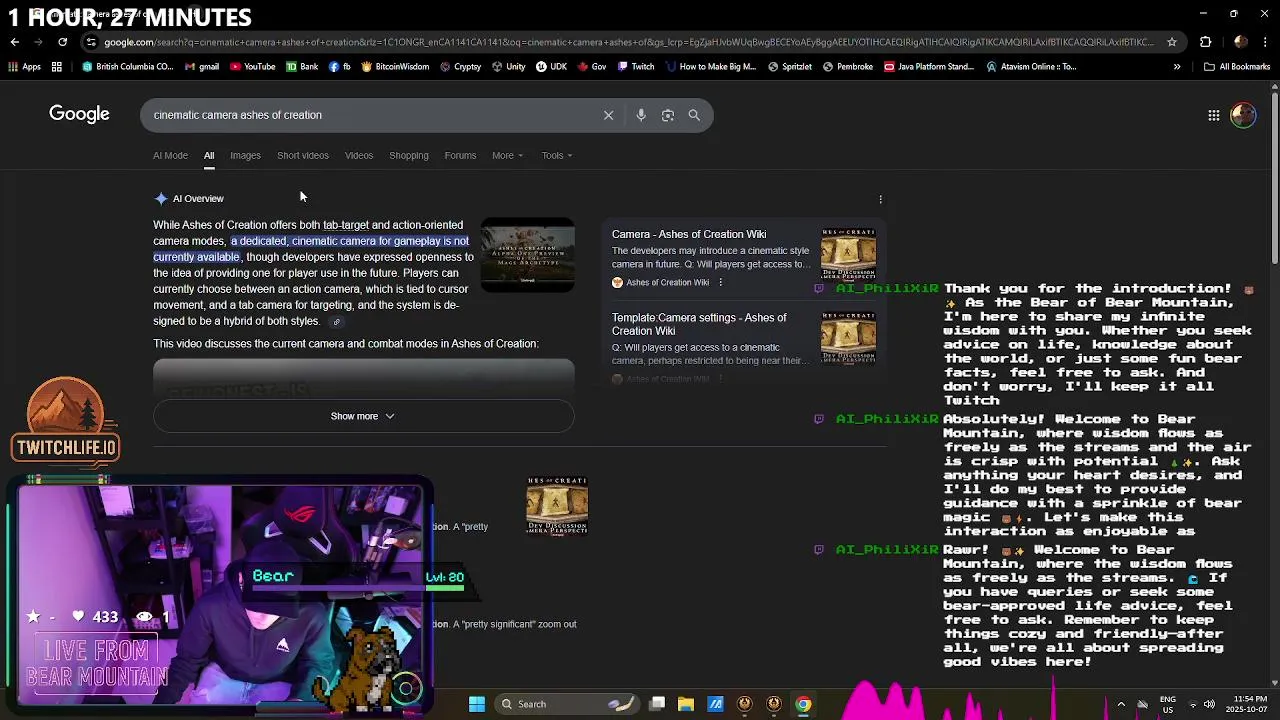The image size is (1280, 720).
Task: Open the Spritzlet bookmark
Action: (790, 67)
